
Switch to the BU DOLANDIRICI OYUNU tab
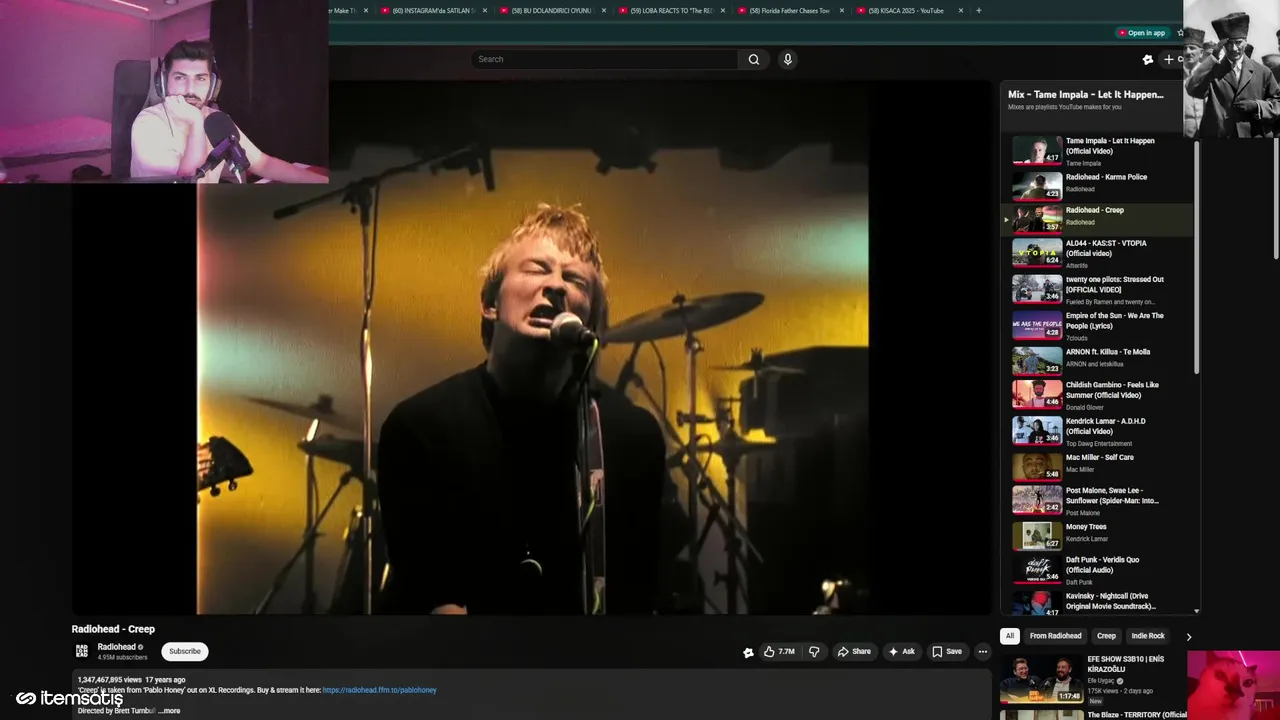552,10
